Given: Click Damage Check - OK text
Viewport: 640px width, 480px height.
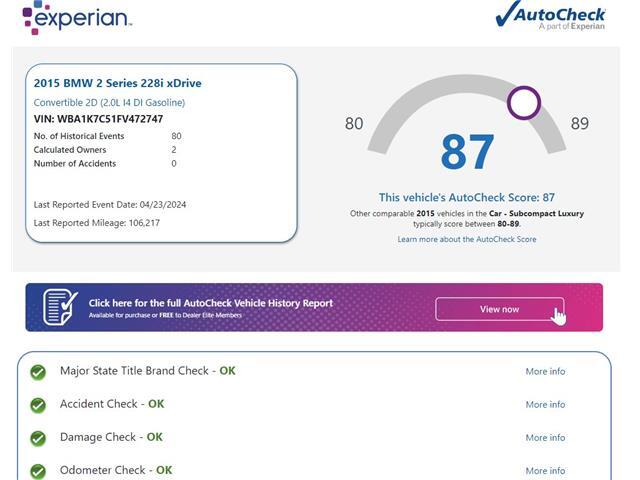Looking at the screenshot, I should [111, 437].
